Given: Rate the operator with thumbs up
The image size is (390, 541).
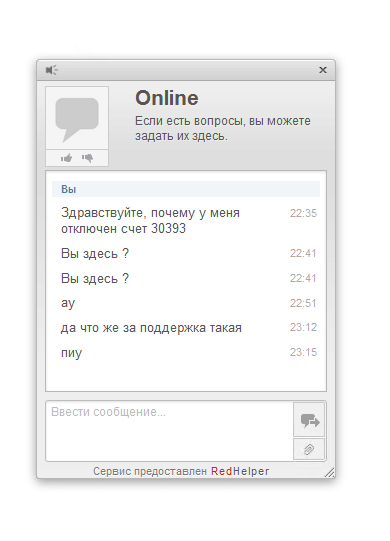Looking at the screenshot, I should tap(67, 158).
